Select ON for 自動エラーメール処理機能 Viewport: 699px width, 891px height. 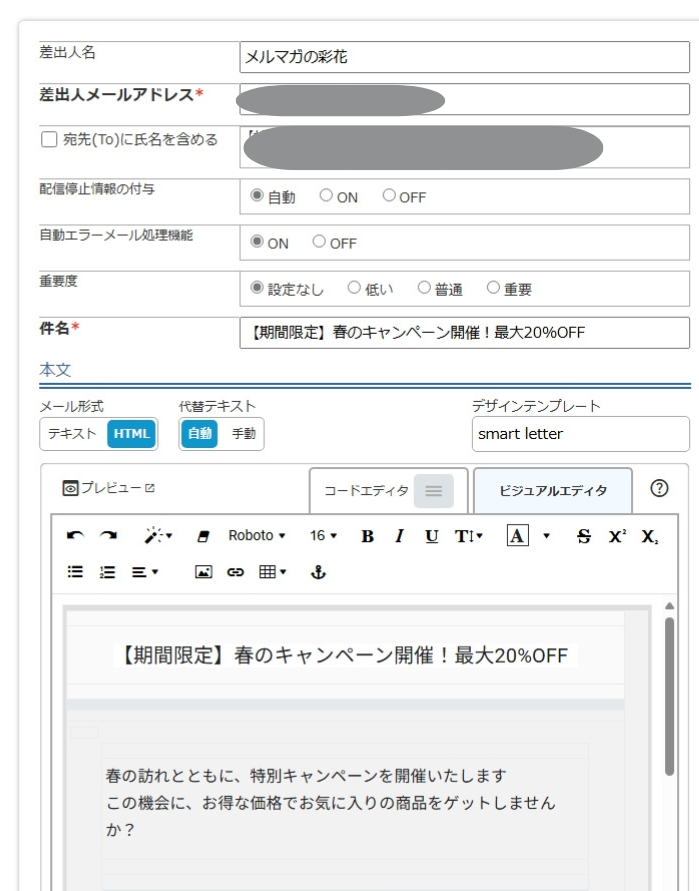pyautogui.click(x=257, y=242)
